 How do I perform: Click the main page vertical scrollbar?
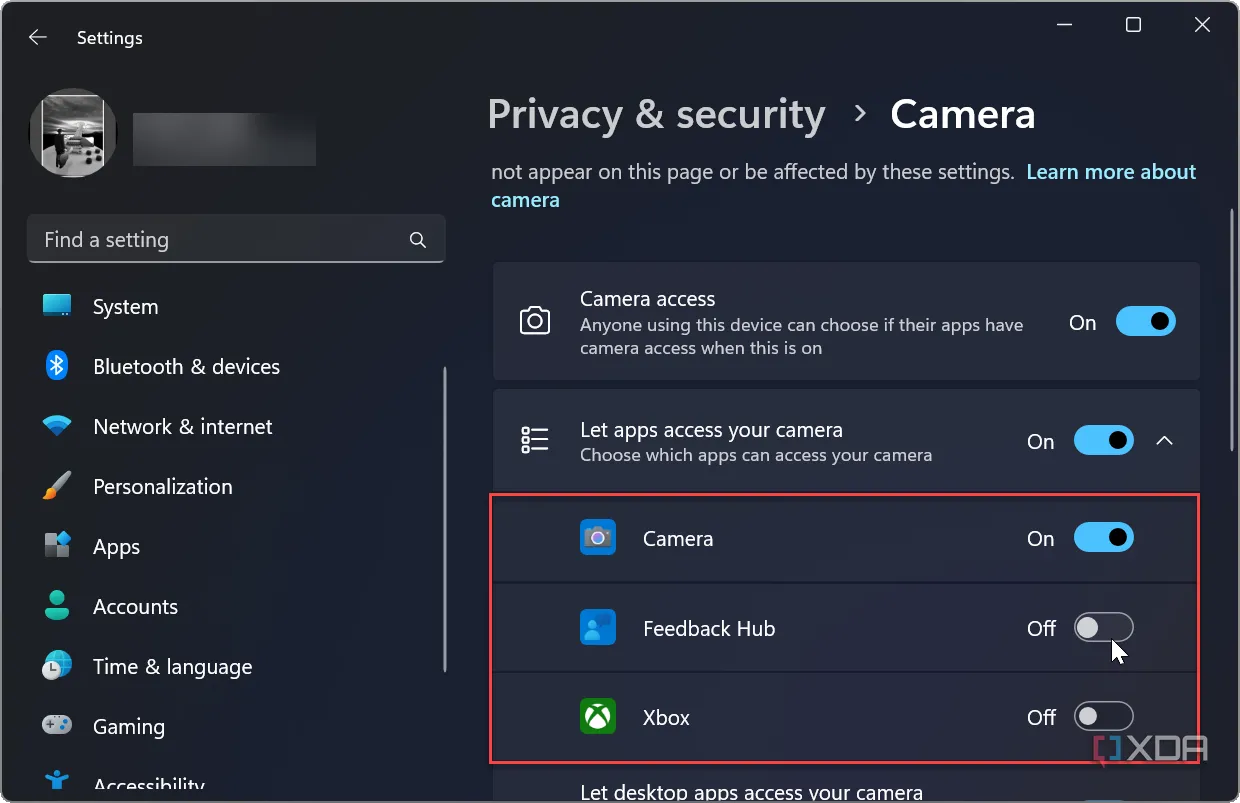tap(1232, 330)
